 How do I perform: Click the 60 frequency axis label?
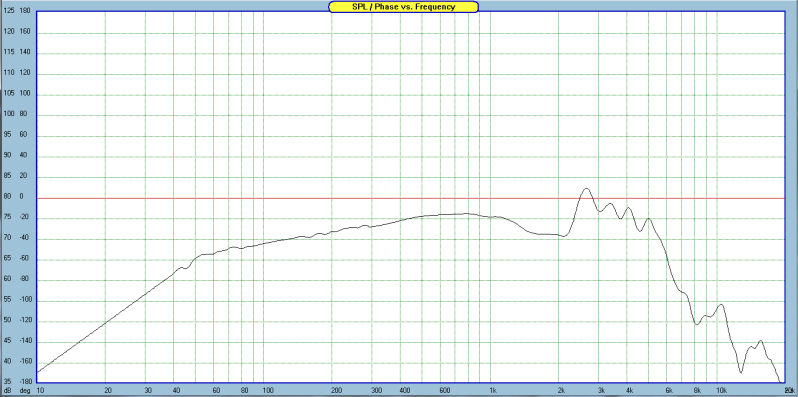tap(217, 390)
